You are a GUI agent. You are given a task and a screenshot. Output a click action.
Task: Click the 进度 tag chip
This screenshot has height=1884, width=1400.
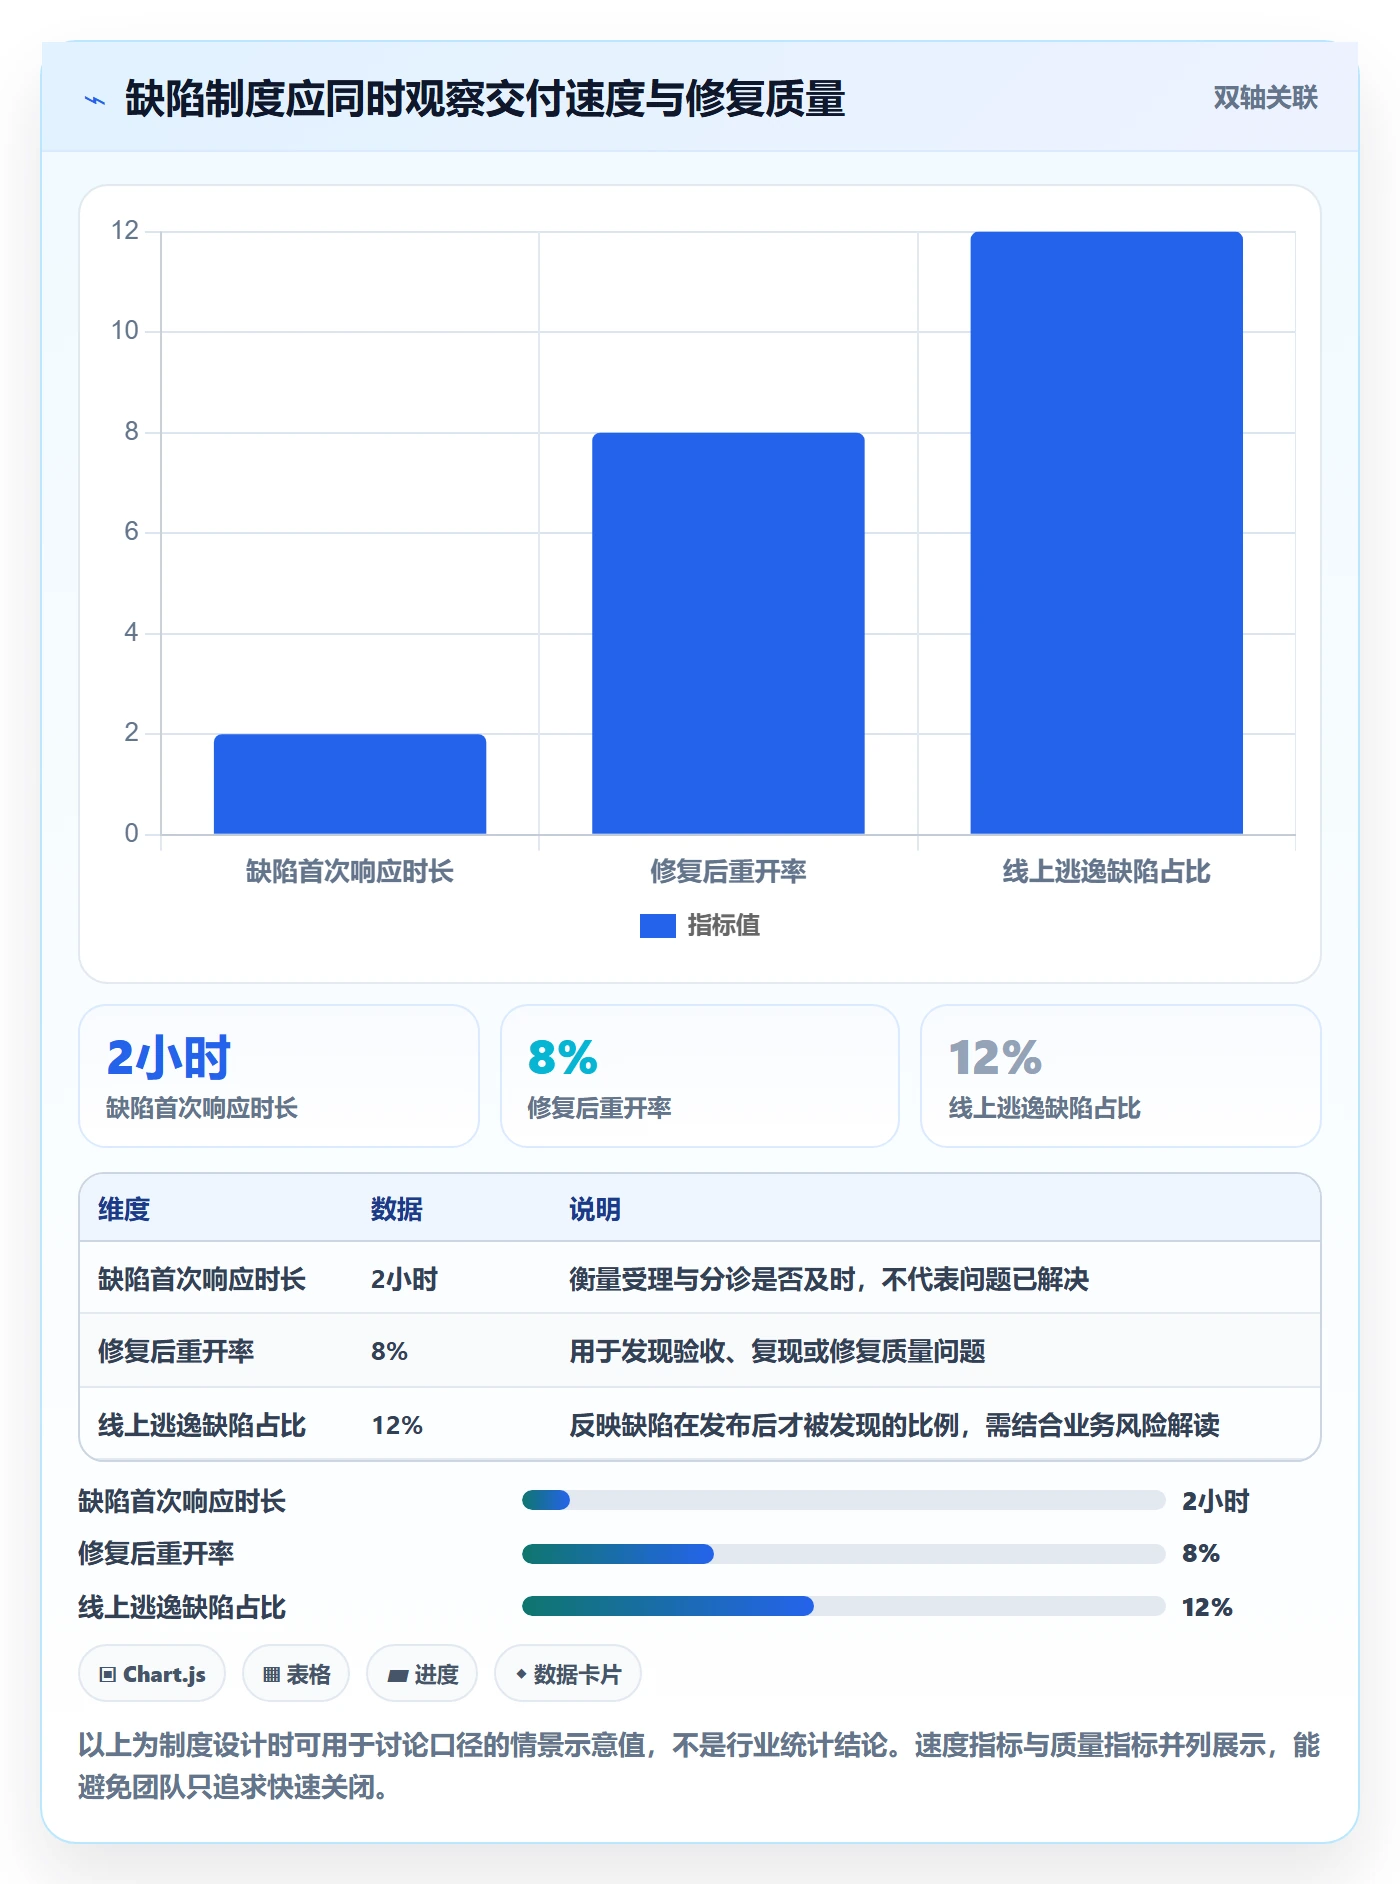tap(422, 1674)
